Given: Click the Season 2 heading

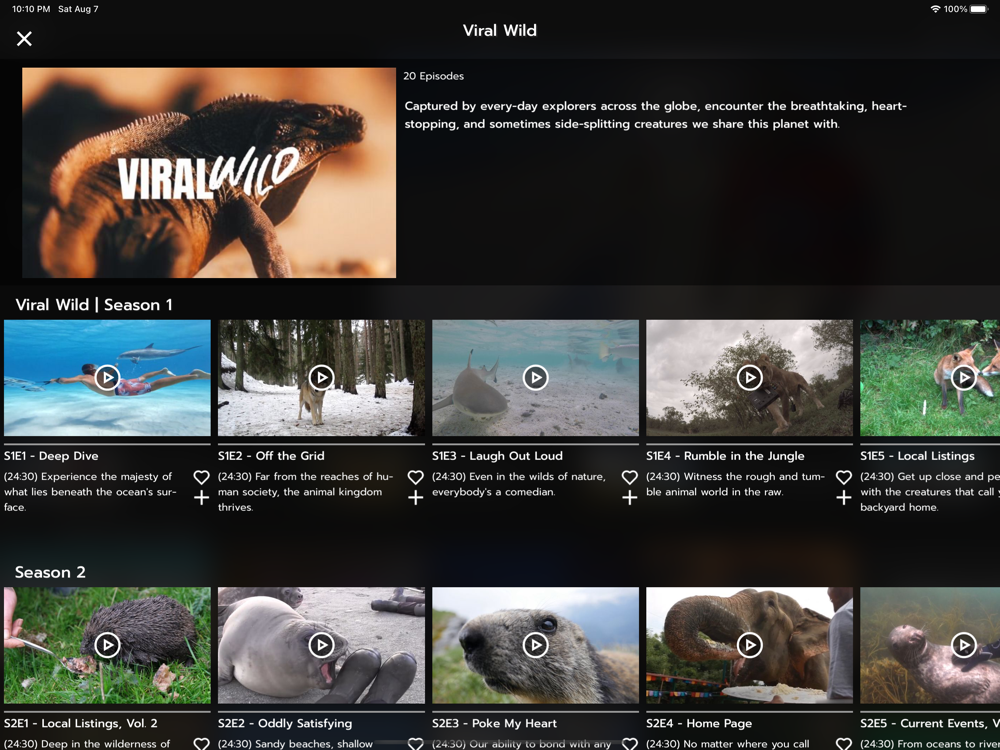Looking at the screenshot, I should point(50,572).
